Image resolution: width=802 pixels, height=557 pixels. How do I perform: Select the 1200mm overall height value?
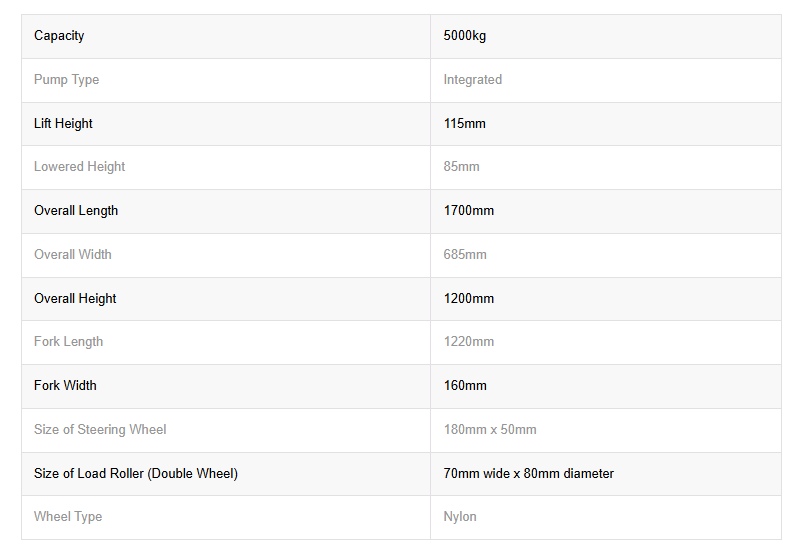coord(469,299)
